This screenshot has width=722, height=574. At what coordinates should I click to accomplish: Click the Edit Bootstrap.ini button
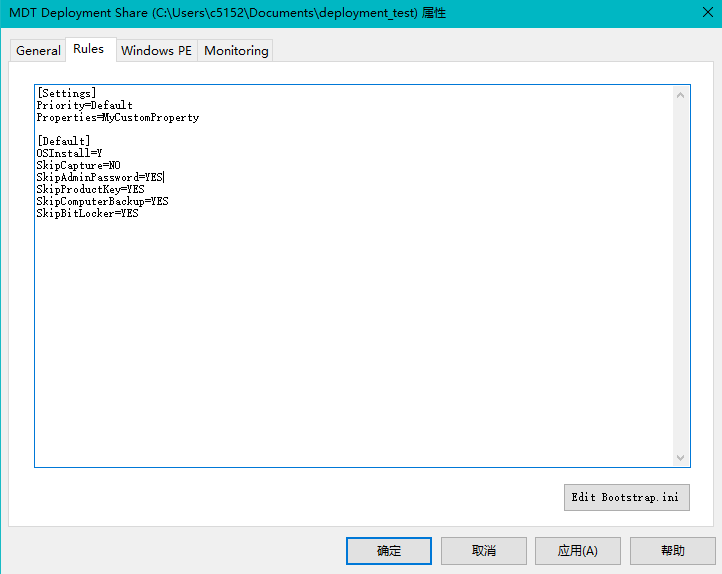pos(626,497)
